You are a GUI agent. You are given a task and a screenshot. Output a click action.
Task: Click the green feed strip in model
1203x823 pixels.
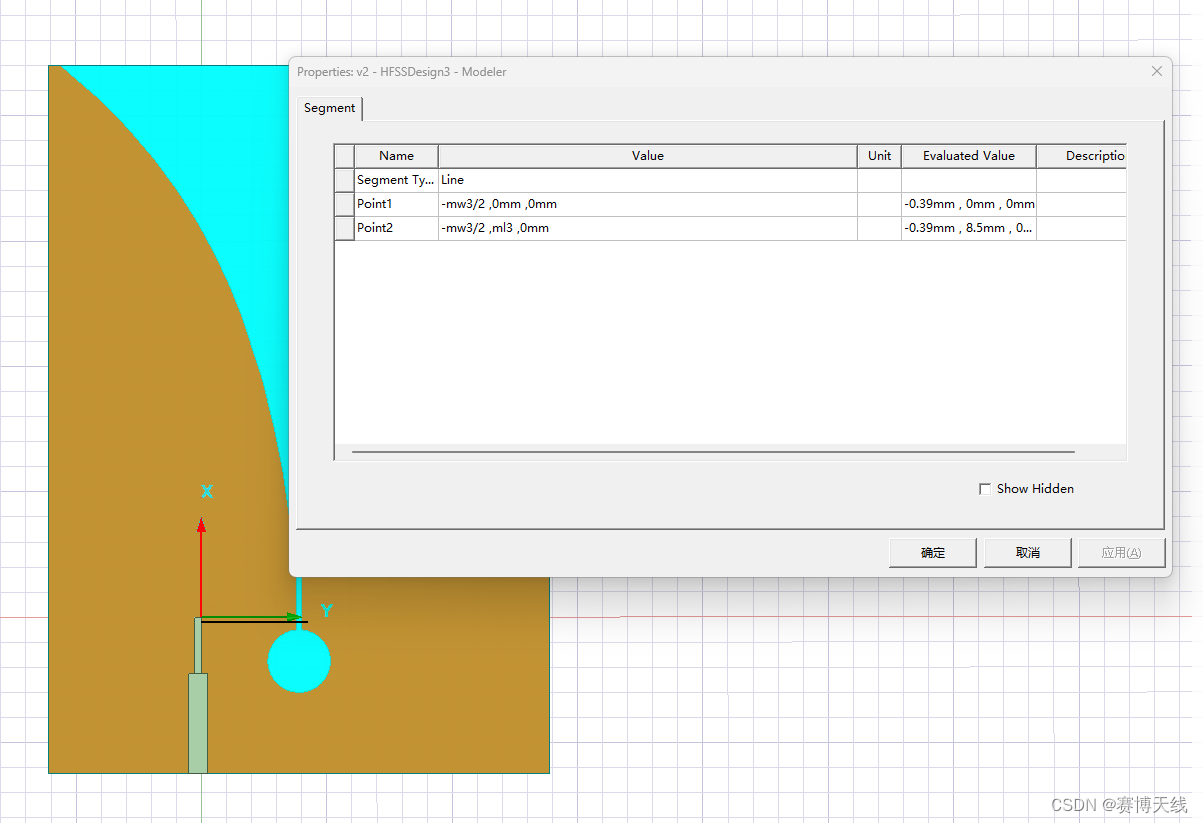(198, 723)
